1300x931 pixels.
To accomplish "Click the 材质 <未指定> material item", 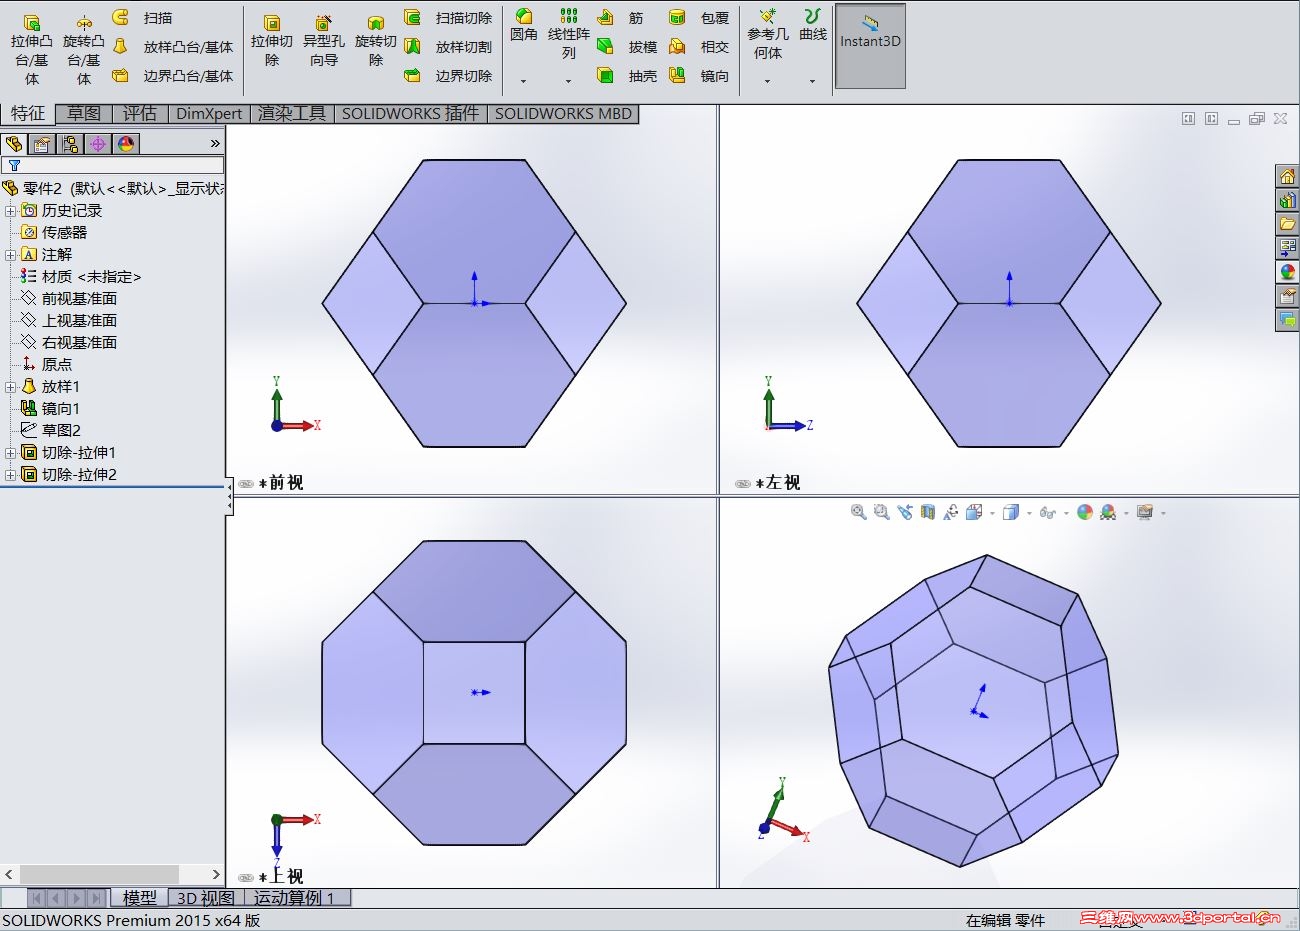I will point(81,277).
